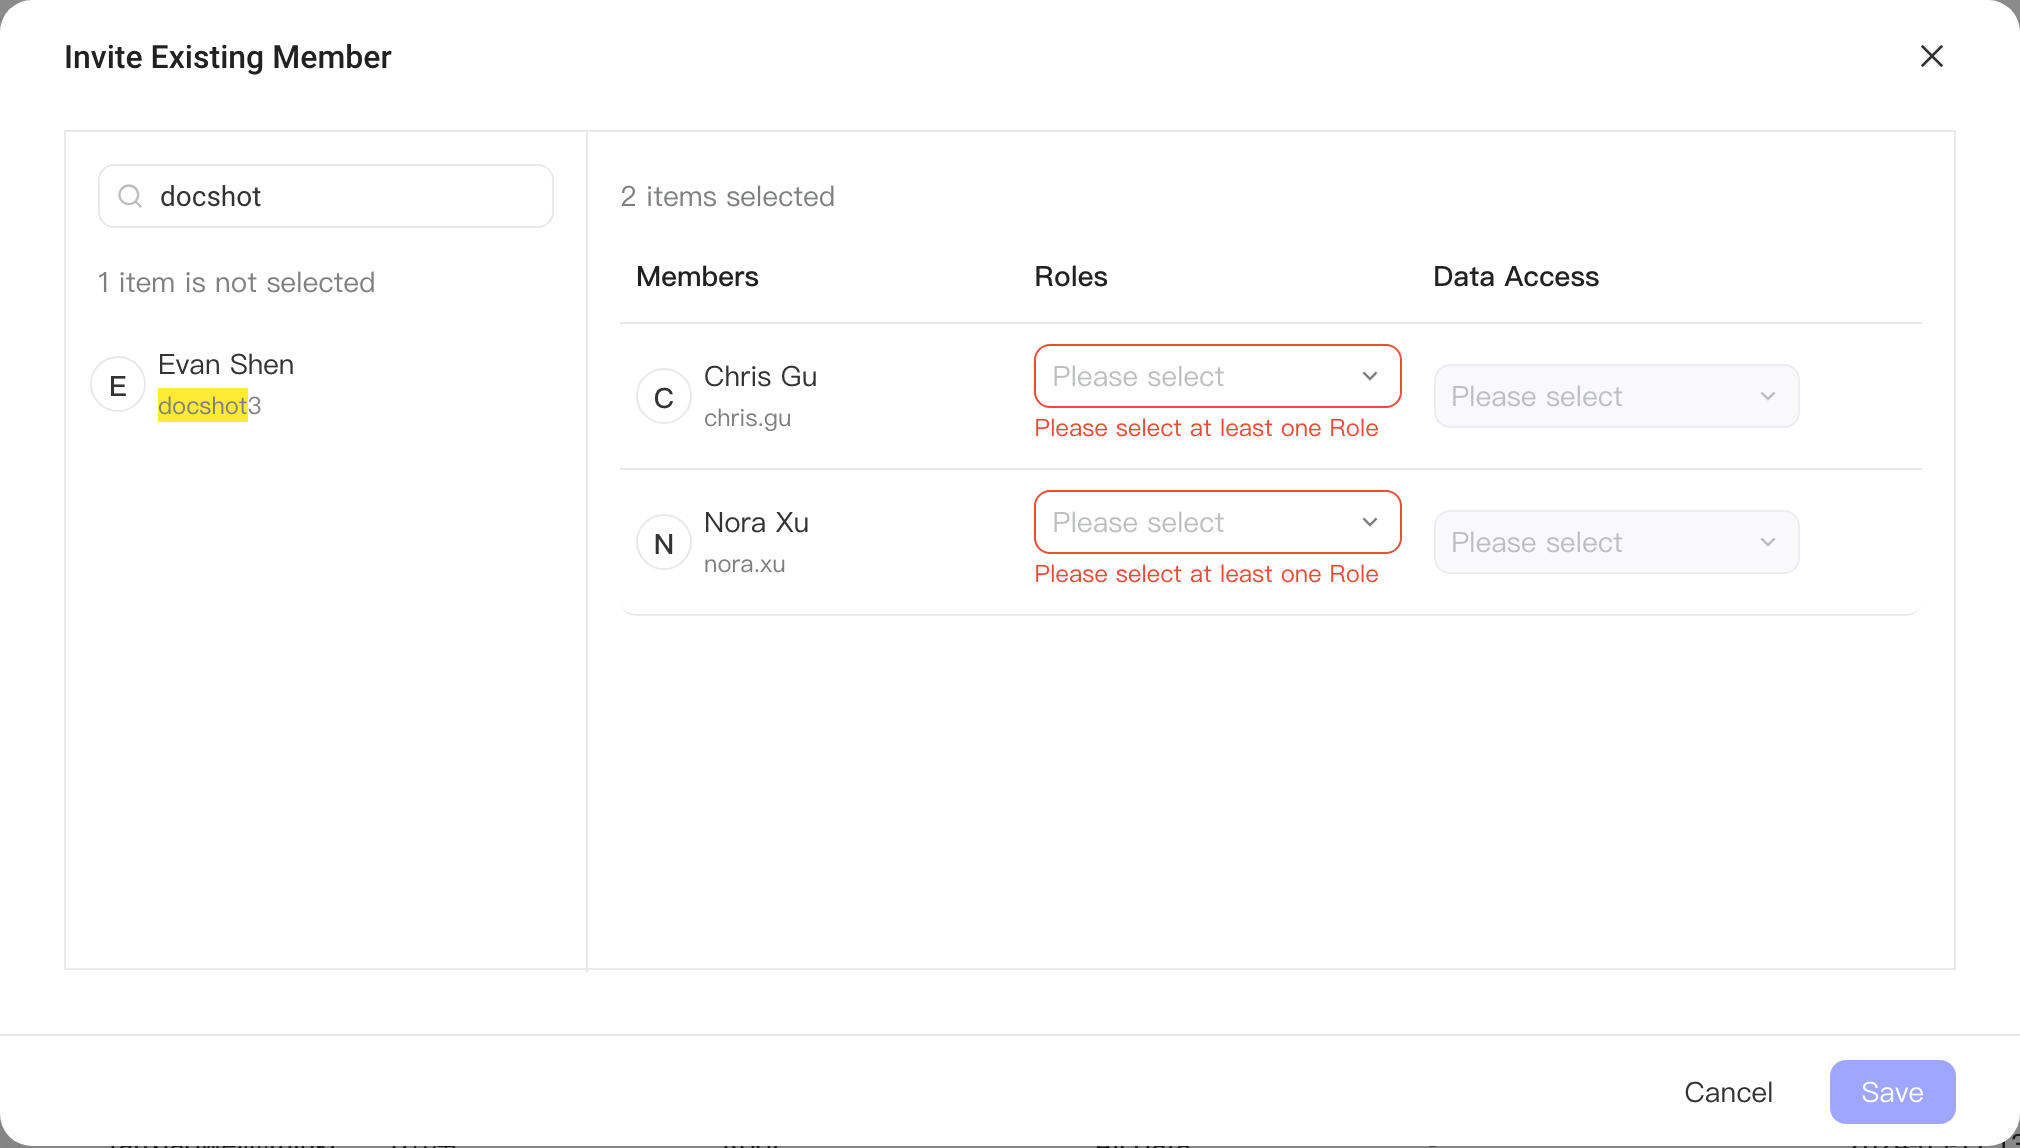
Task: Close the Invite Existing Member dialog
Action: (x=1931, y=56)
